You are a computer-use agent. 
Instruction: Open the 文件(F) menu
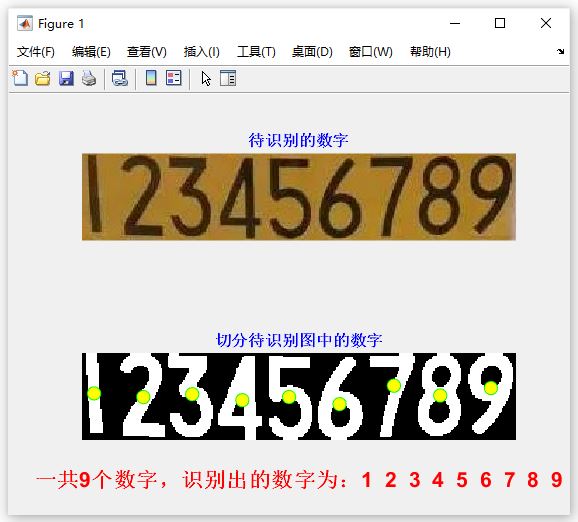tap(36, 52)
